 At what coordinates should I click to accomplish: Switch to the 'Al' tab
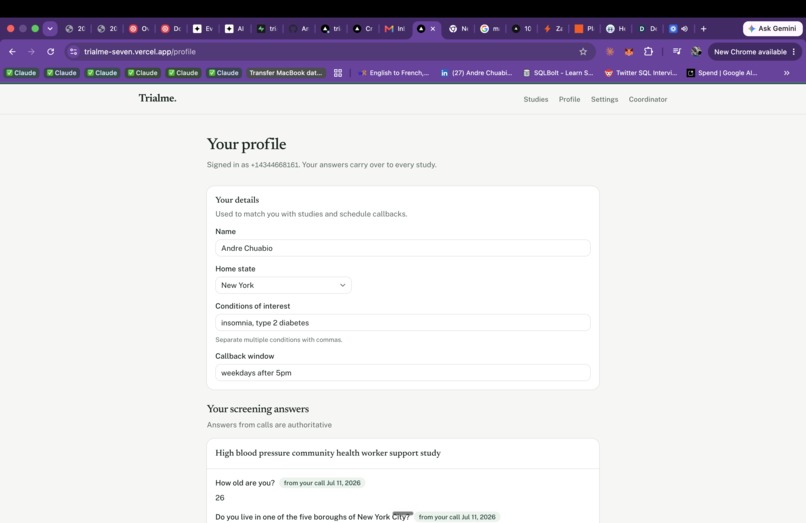[234, 29]
